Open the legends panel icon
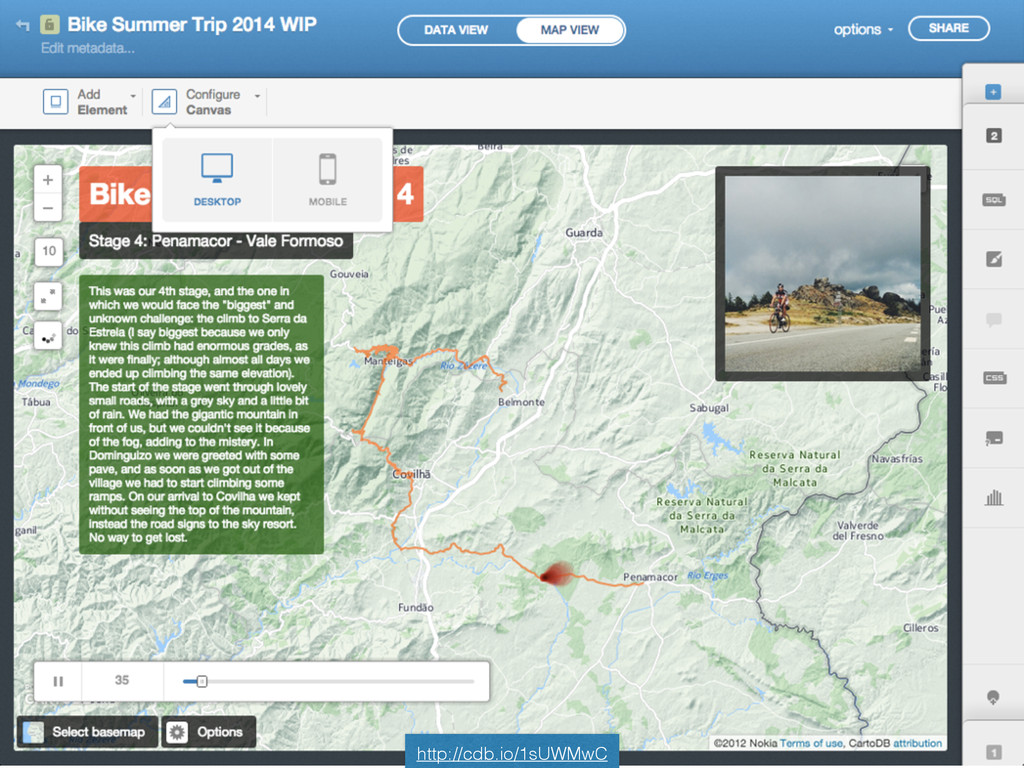The image size is (1024, 768). tap(994, 438)
